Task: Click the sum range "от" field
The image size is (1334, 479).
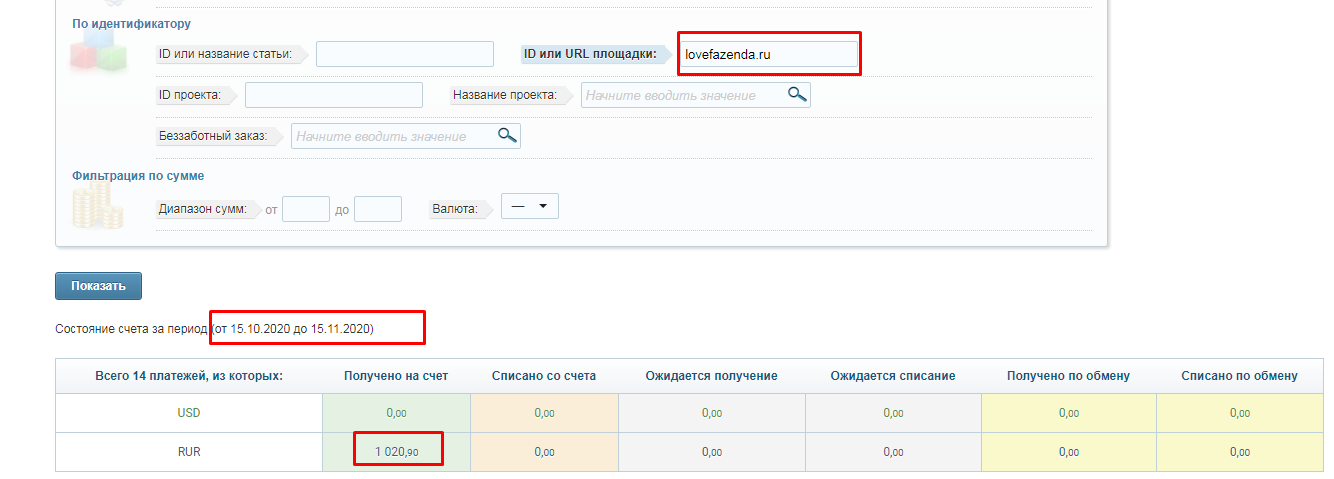Action: click(x=305, y=209)
